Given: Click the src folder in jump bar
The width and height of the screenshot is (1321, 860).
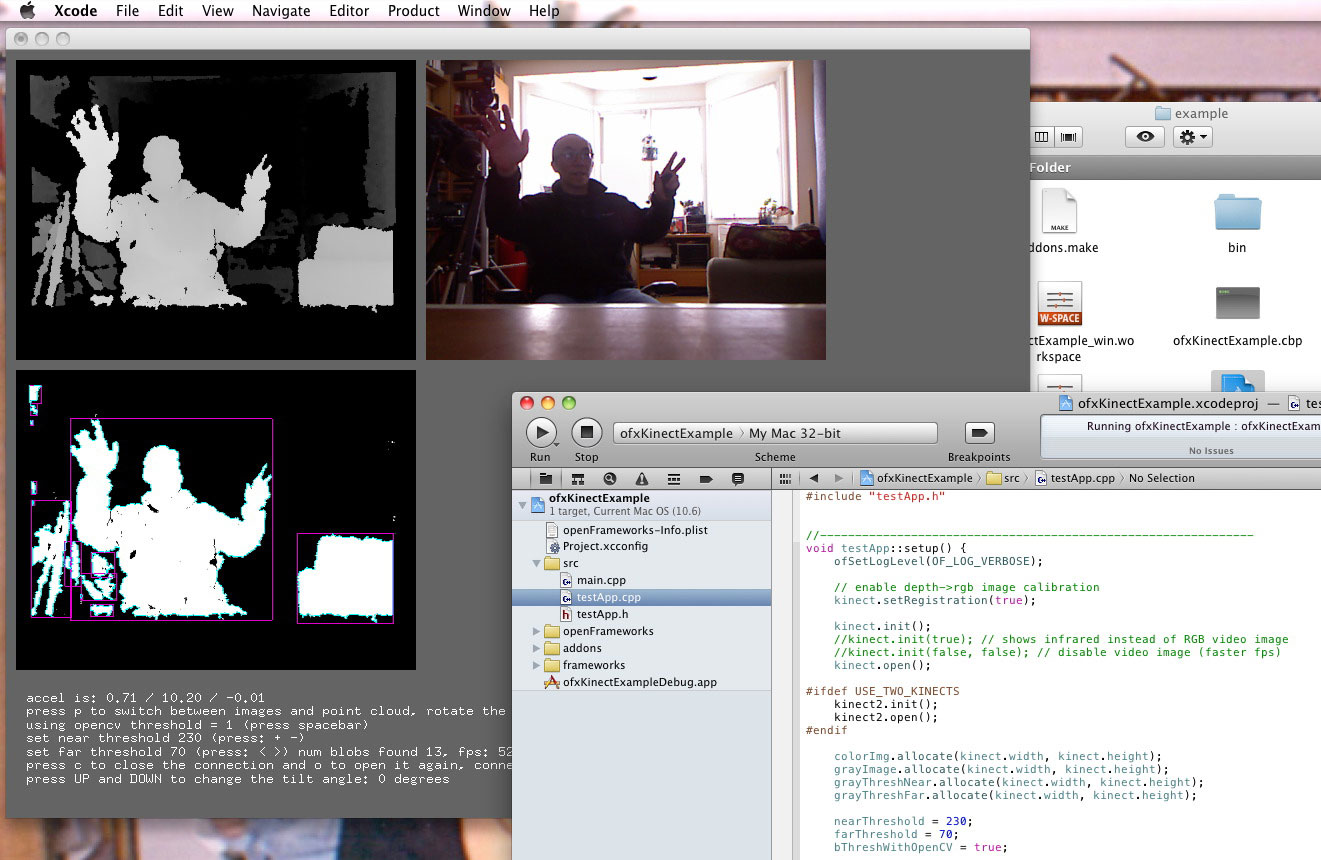Looking at the screenshot, I should pyautogui.click(x=1003, y=479).
